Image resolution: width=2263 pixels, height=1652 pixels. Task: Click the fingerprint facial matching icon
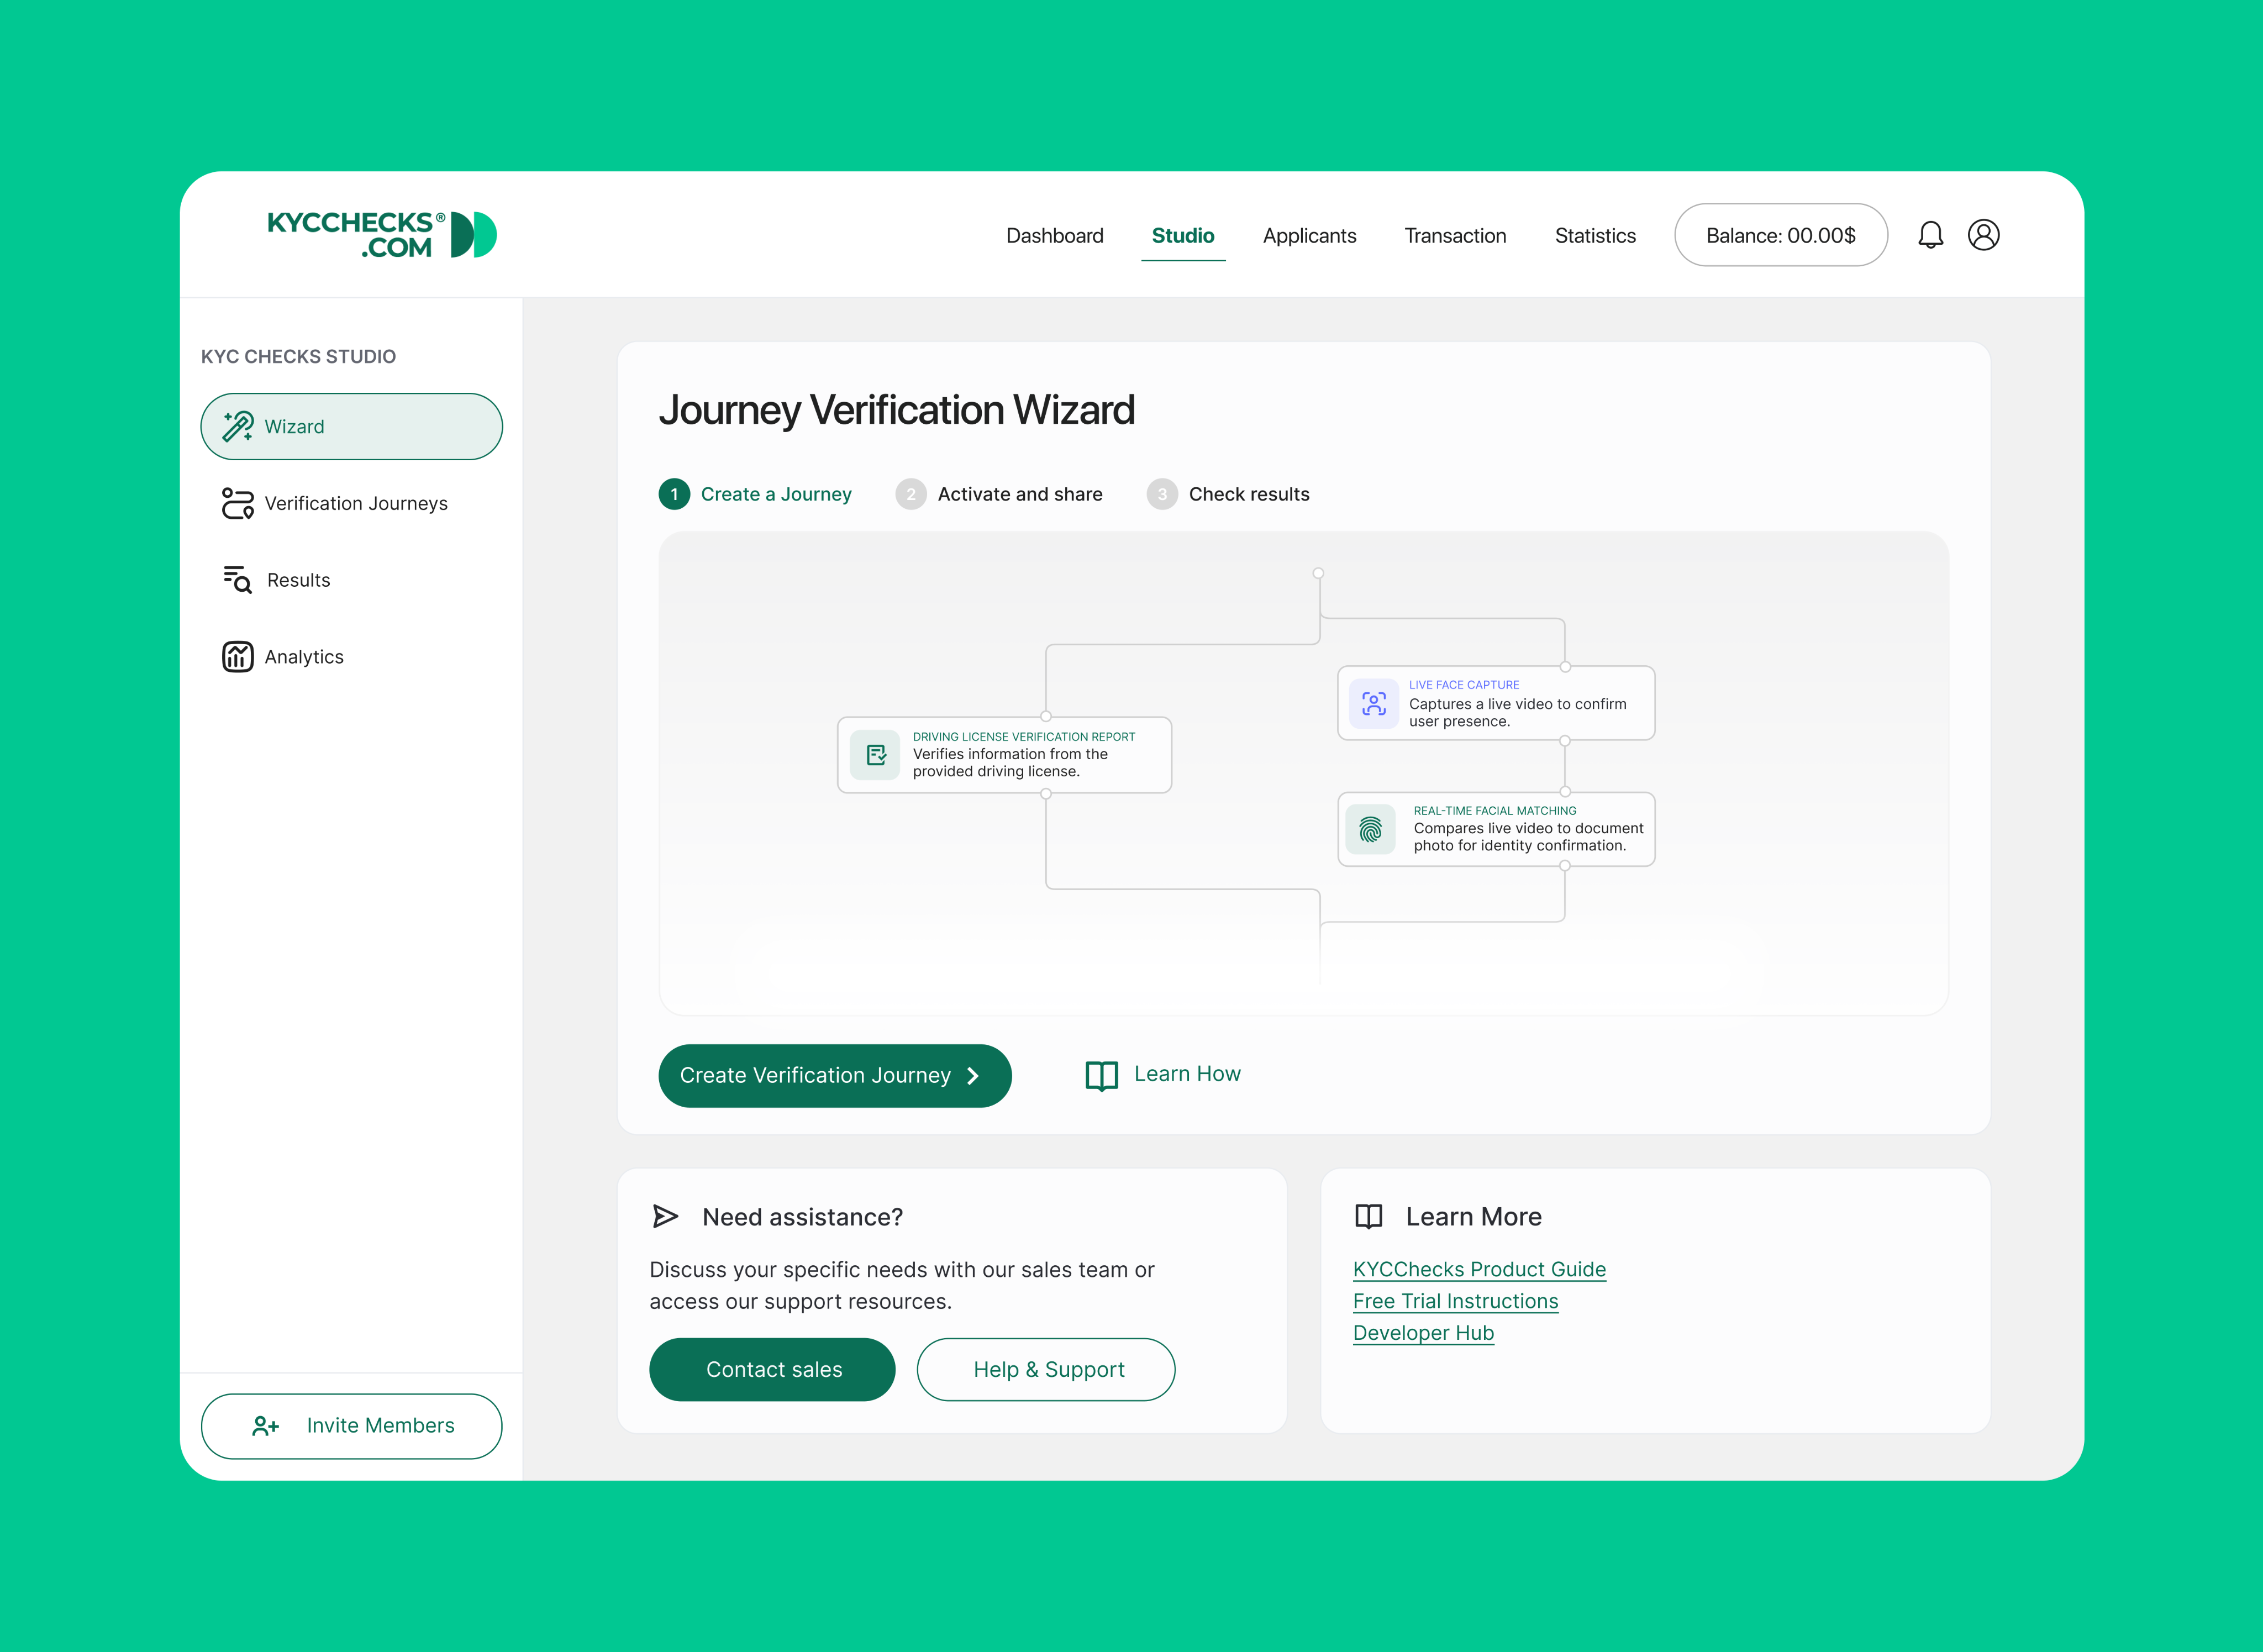click(x=1371, y=829)
